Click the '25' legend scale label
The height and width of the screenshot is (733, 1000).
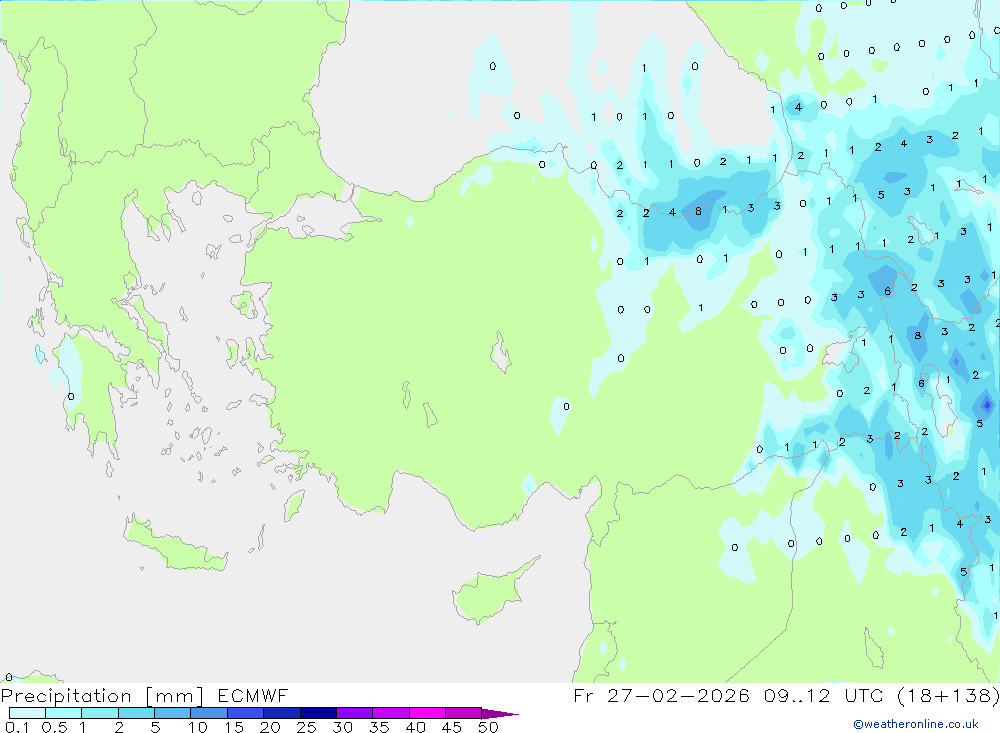(307, 727)
